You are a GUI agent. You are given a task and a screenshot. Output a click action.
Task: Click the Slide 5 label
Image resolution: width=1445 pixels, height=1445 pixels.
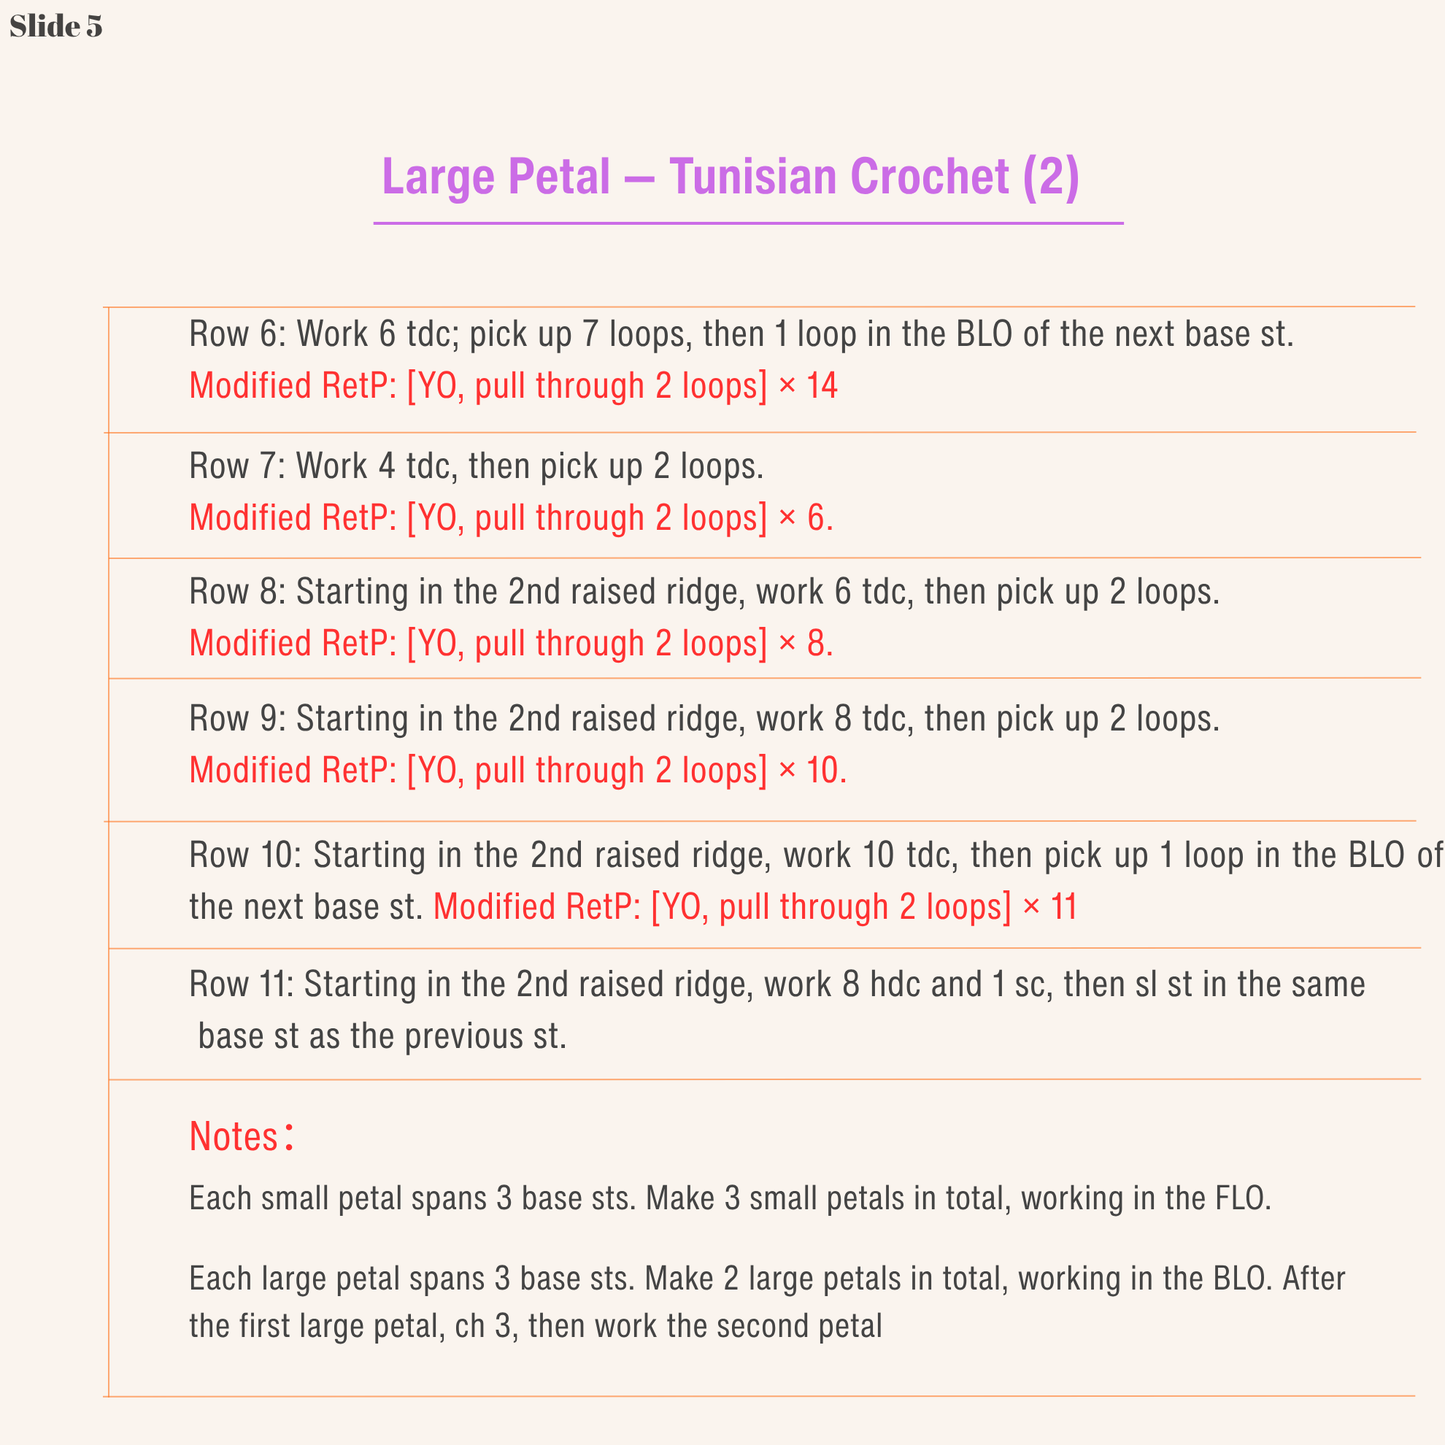(56, 27)
